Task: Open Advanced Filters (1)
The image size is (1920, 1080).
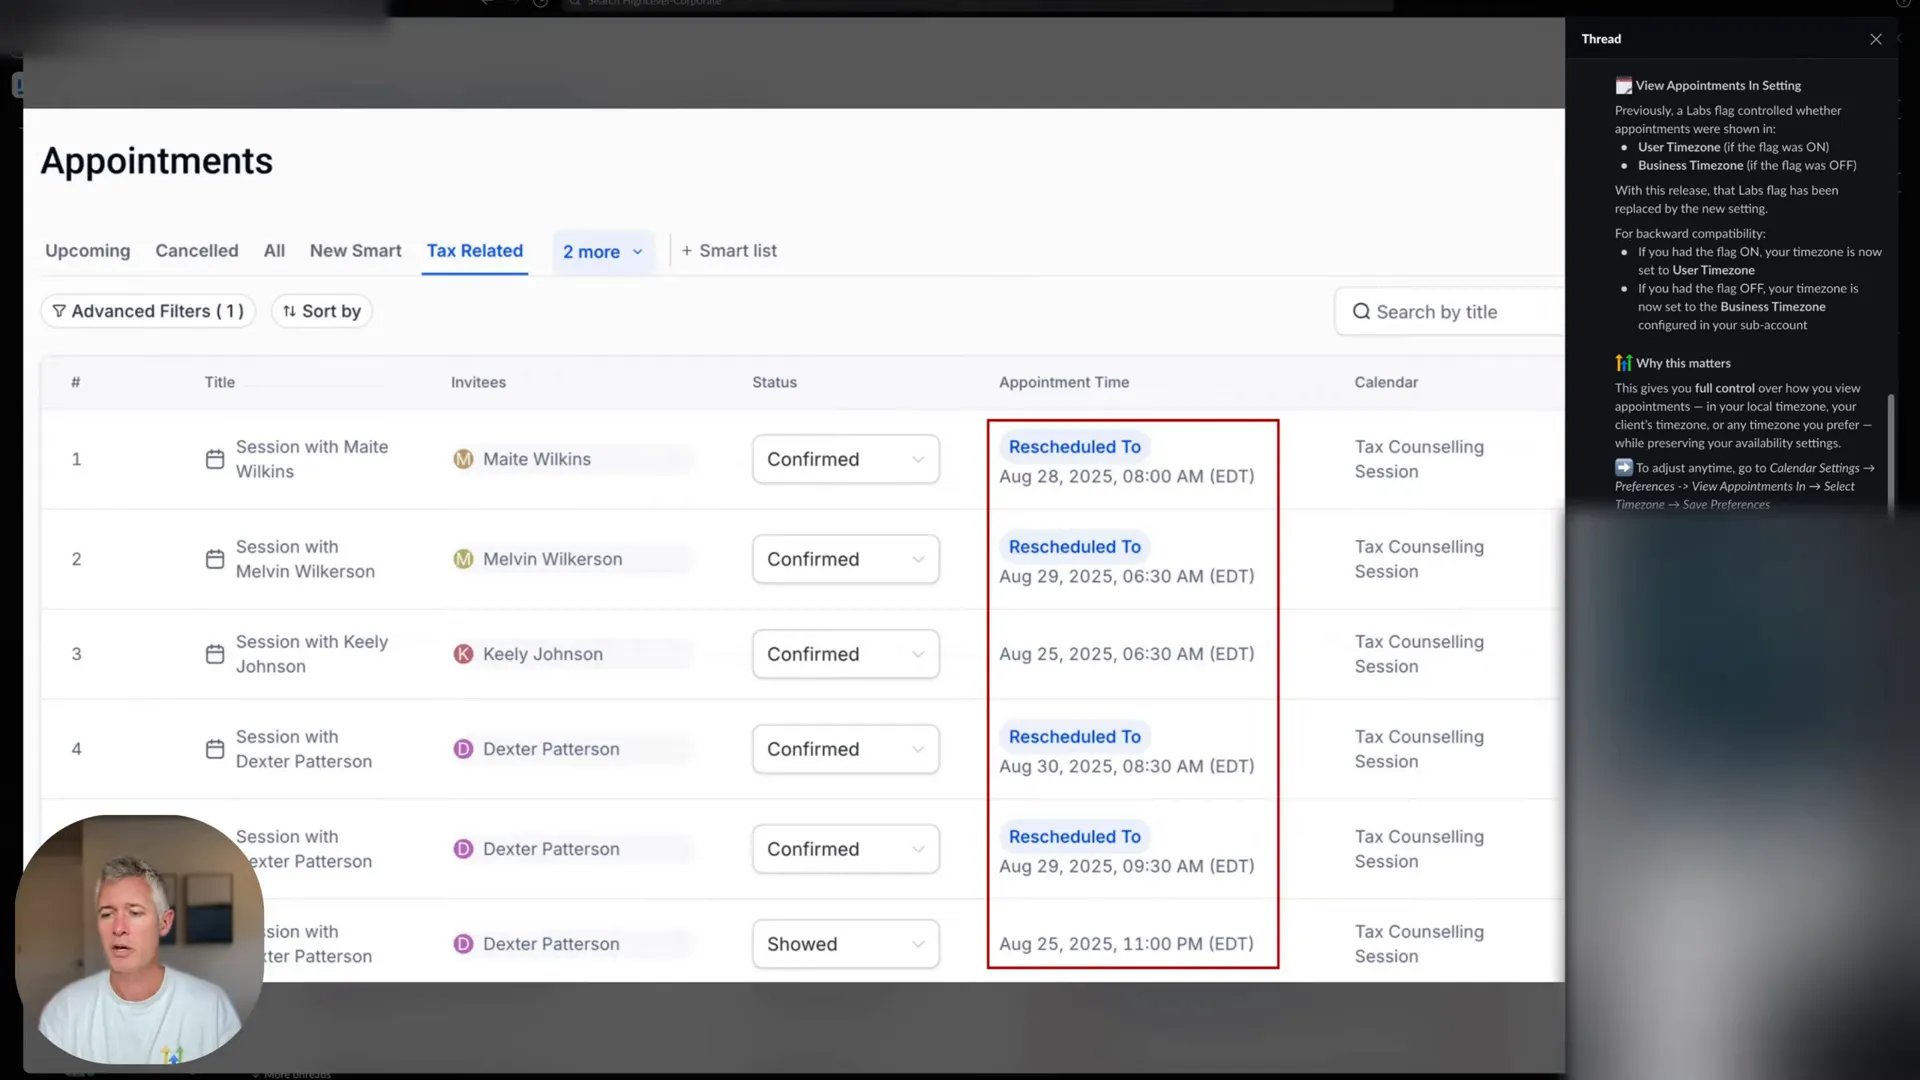Action: (148, 311)
